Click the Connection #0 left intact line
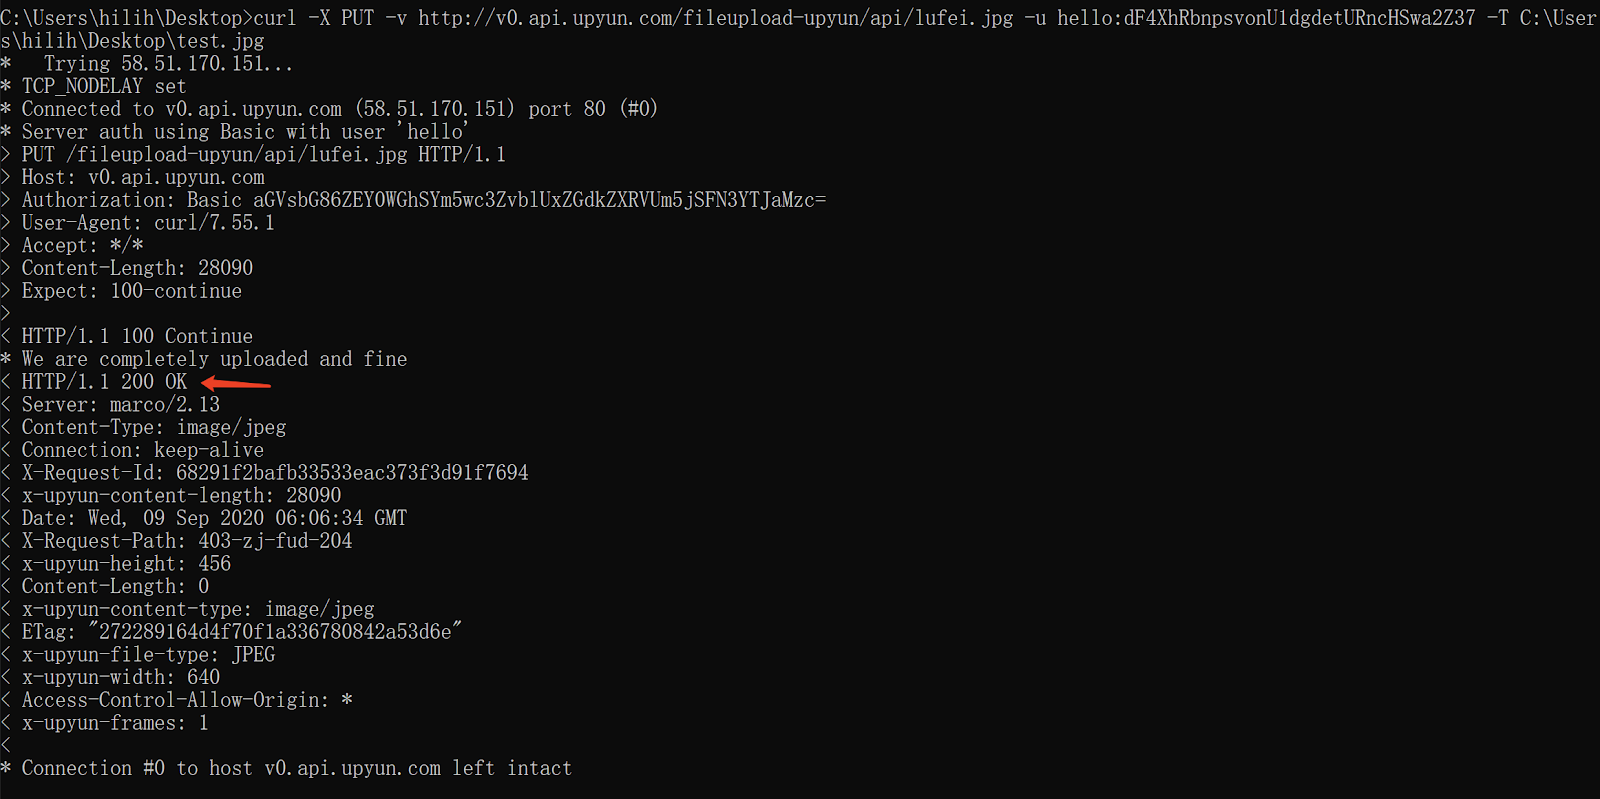Viewport: 1600px width, 799px height. coord(286,768)
